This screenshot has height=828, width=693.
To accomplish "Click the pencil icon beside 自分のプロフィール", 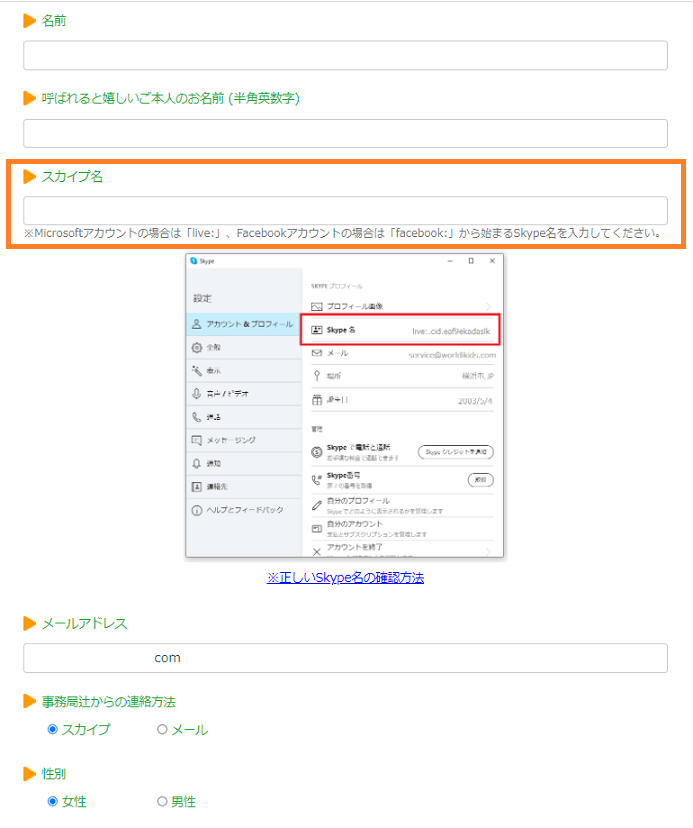I will pyautogui.click(x=317, y=505).
